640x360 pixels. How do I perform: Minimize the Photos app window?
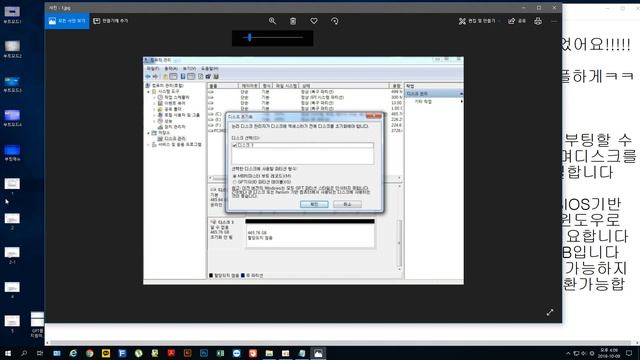(x=524, y=7)
